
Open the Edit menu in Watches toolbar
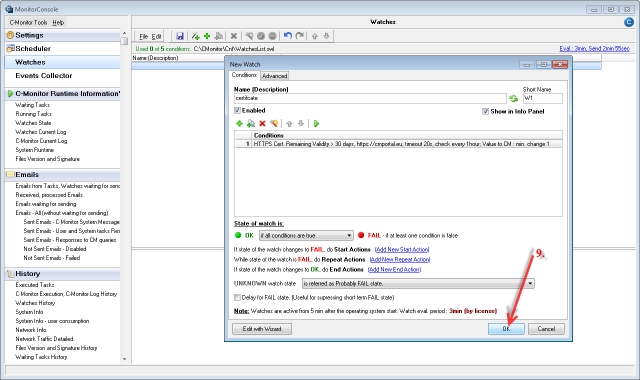[x=156, y=36]
